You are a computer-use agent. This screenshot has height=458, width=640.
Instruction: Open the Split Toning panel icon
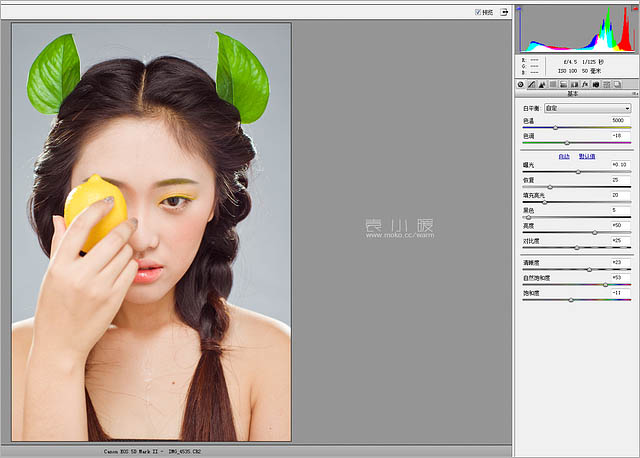[564, 84]
